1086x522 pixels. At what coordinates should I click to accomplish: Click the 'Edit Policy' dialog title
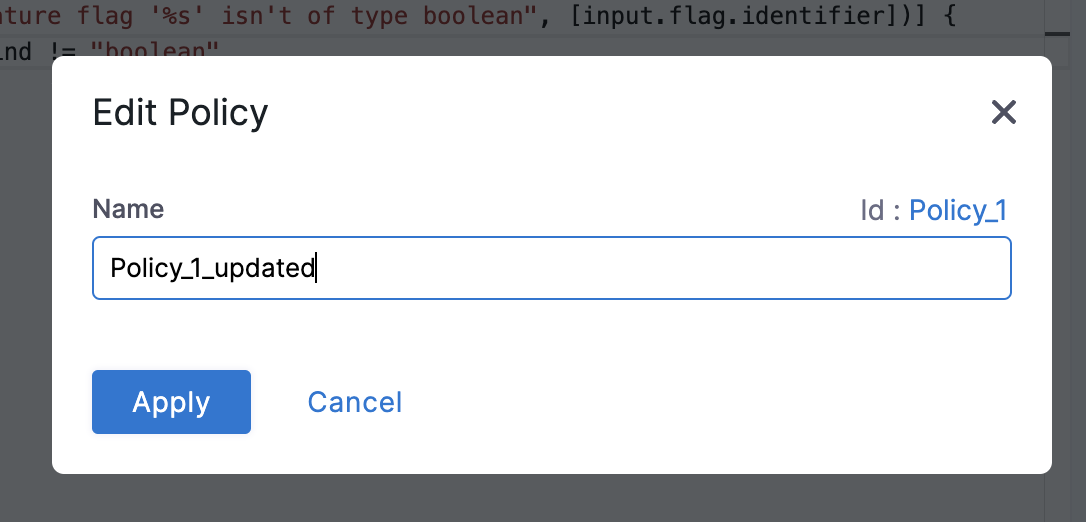coord(180,112)
